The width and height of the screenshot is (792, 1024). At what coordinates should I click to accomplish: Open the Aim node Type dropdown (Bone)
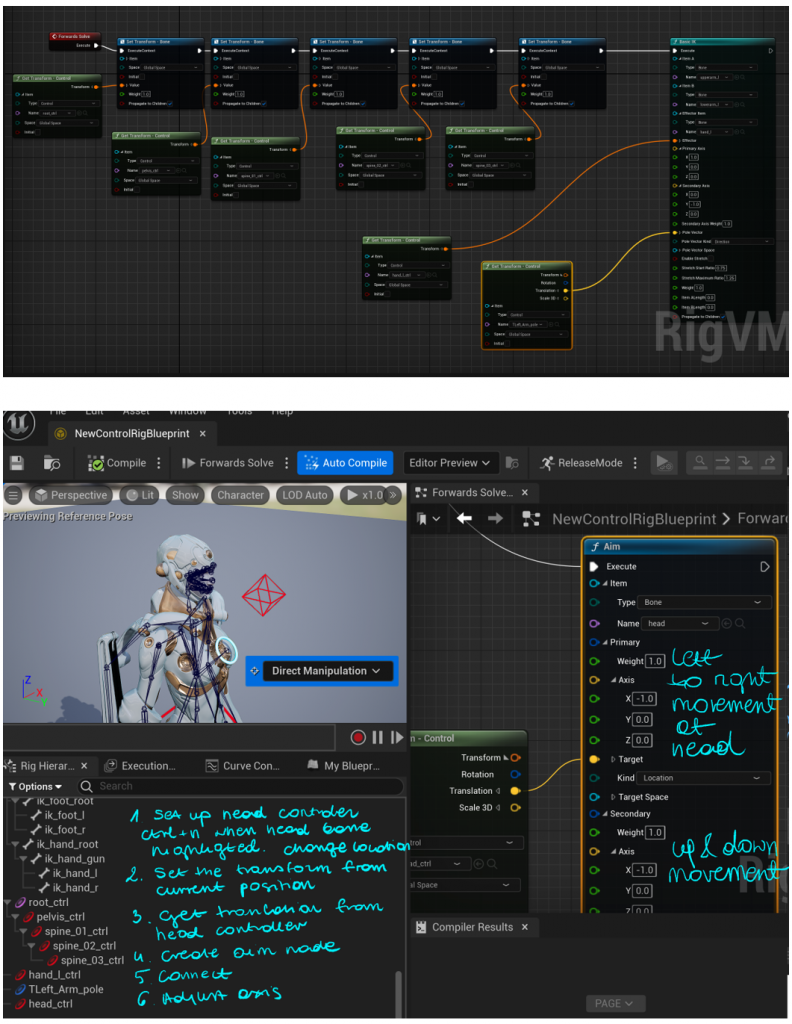click(705, 602)
